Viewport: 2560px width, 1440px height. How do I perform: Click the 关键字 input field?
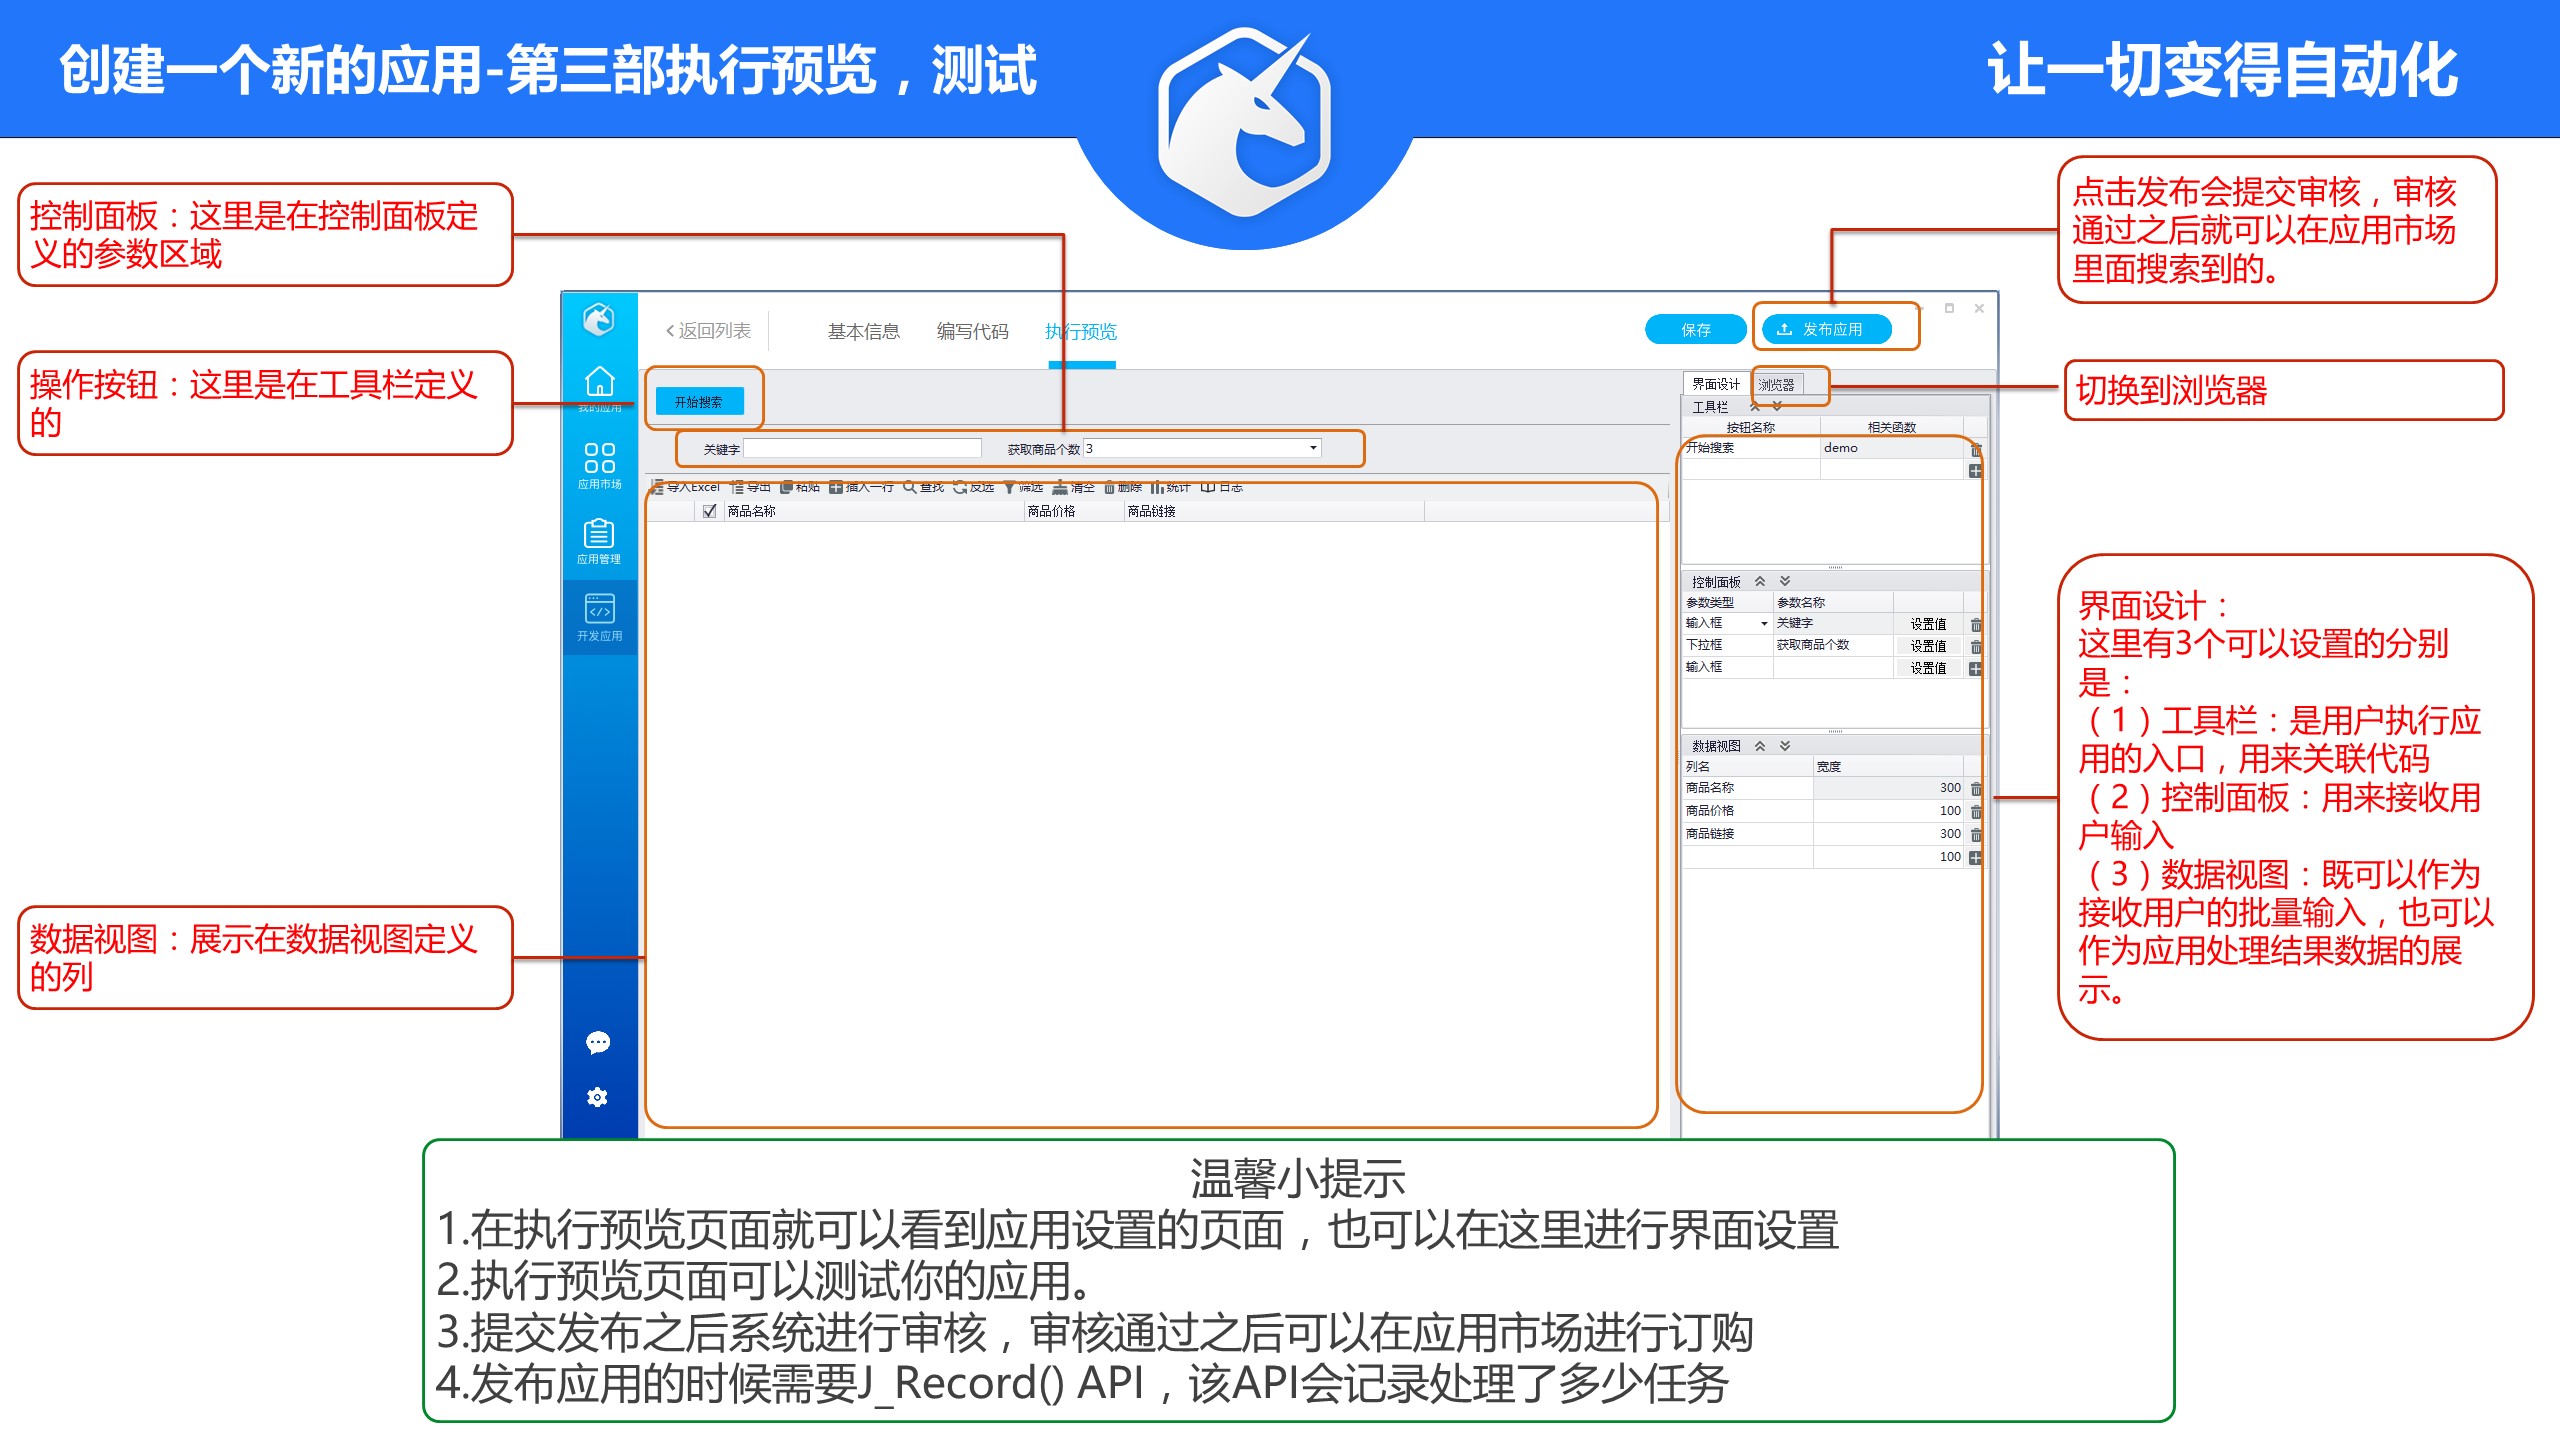point(862,448)
